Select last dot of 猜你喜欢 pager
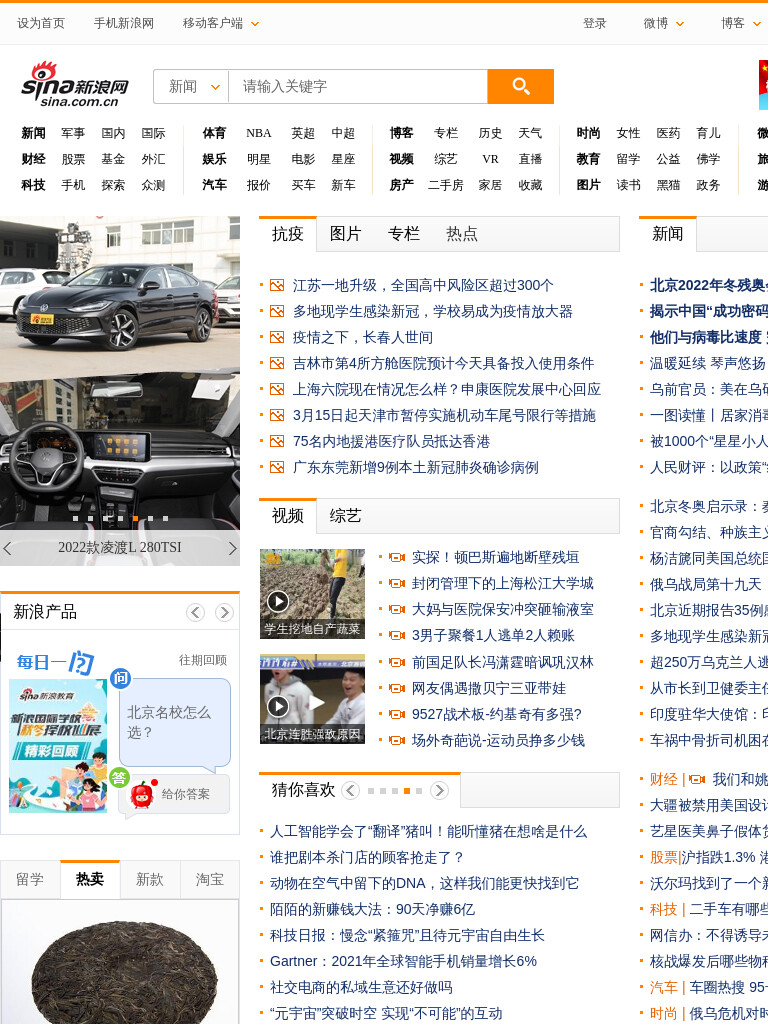Screen dimensions: 768x1024 point(419,791)
